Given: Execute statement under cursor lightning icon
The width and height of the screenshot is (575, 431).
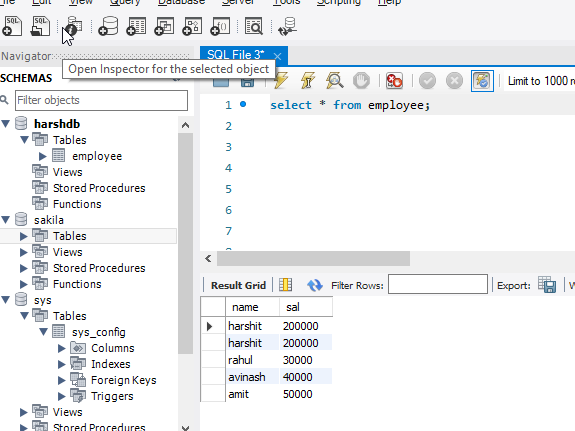Looking at the screenshot, I should 307,80.
